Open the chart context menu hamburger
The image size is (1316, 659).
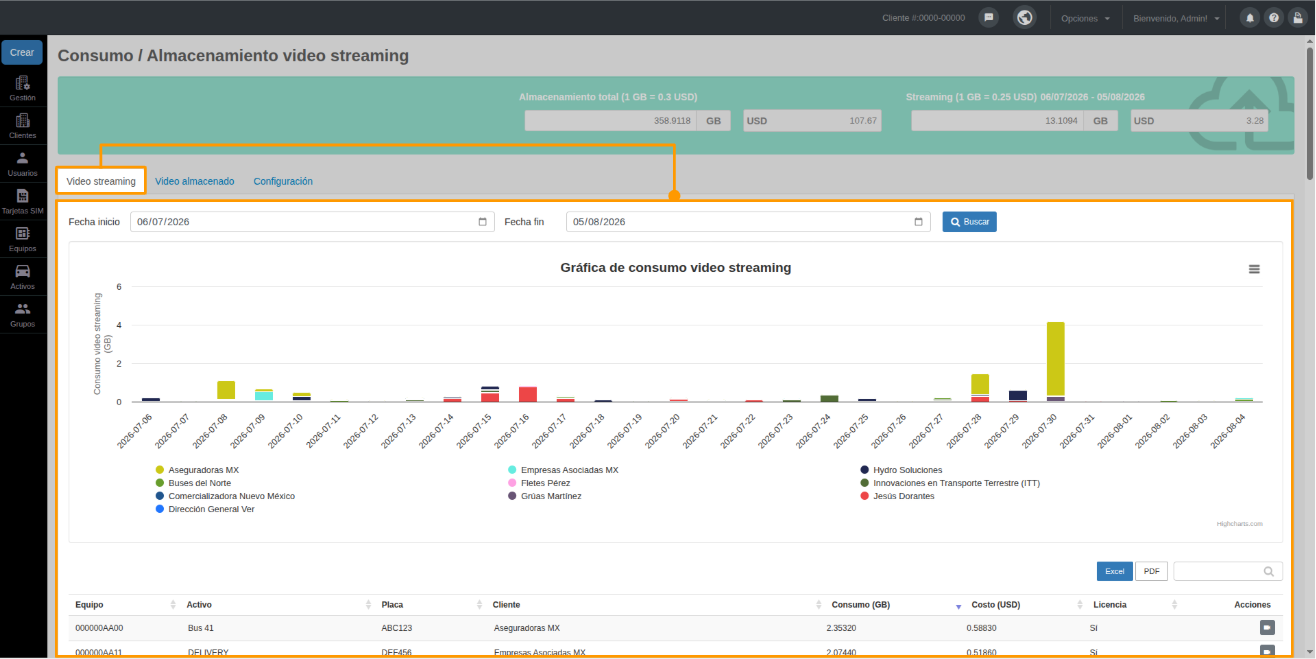(1254, 269)
